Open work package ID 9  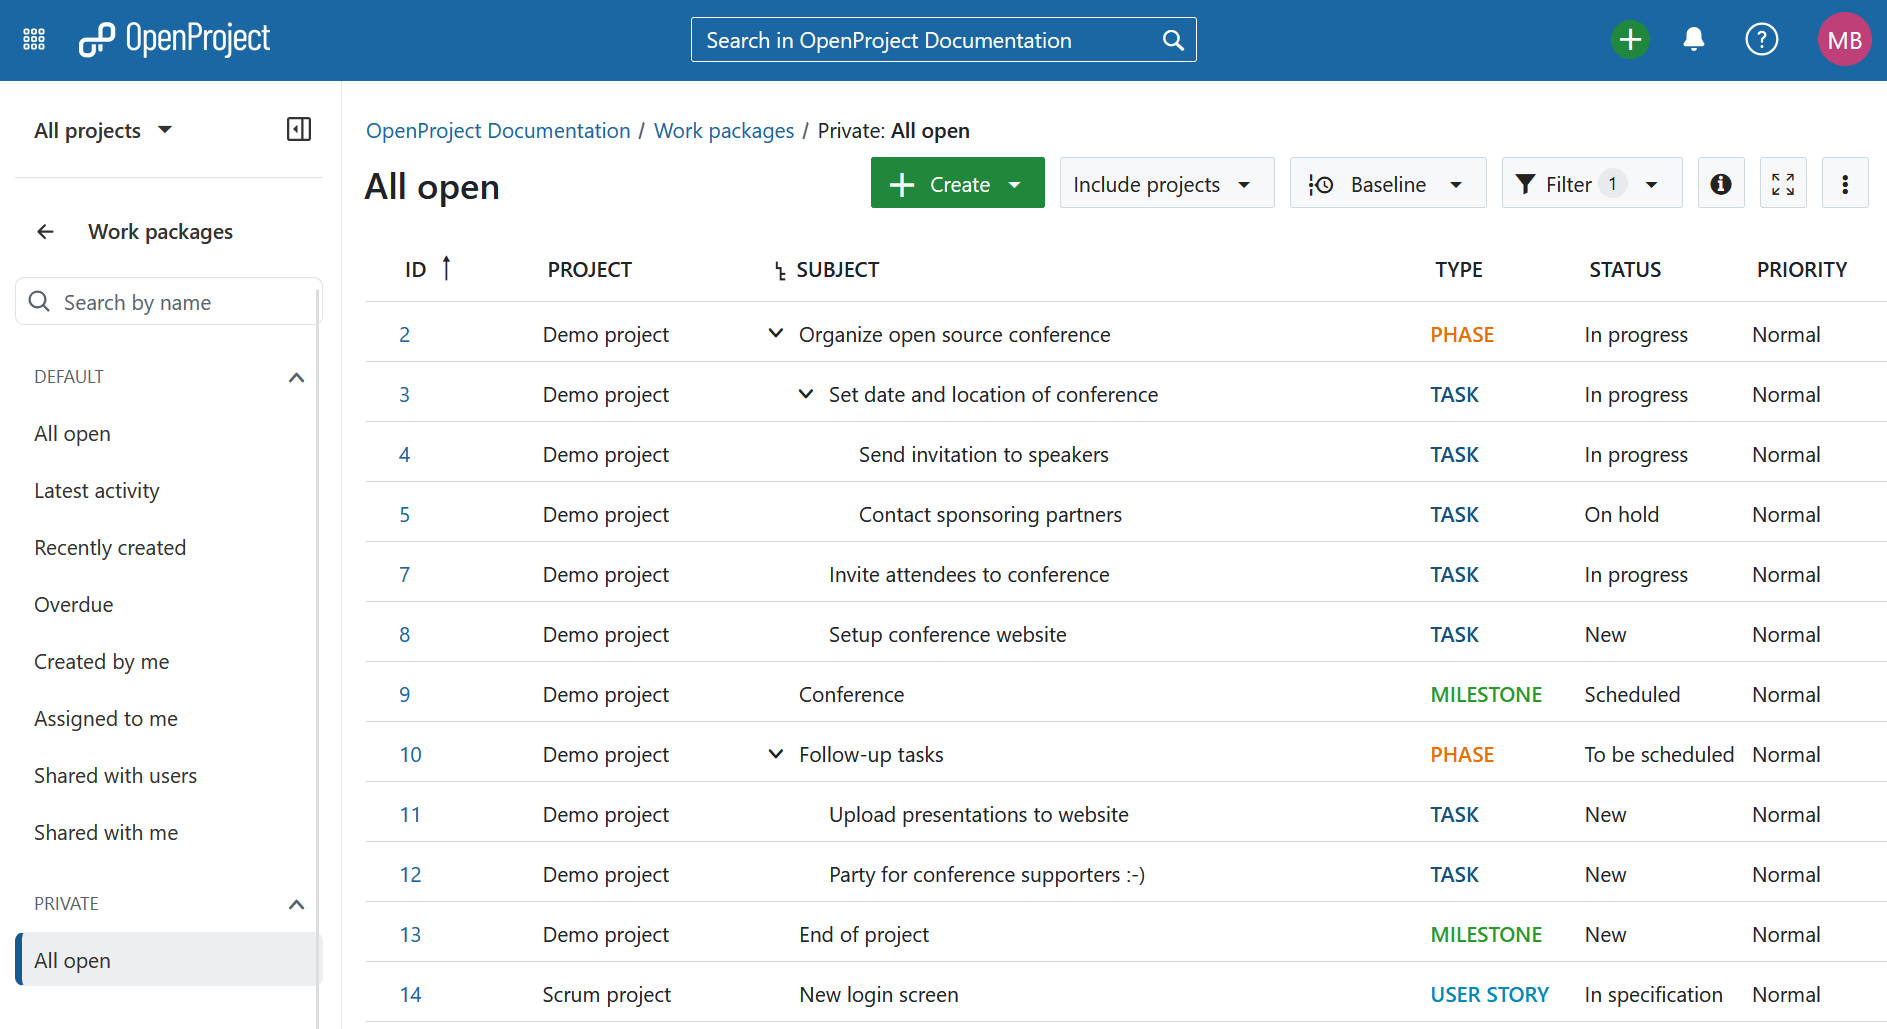[x=405, y=695]
